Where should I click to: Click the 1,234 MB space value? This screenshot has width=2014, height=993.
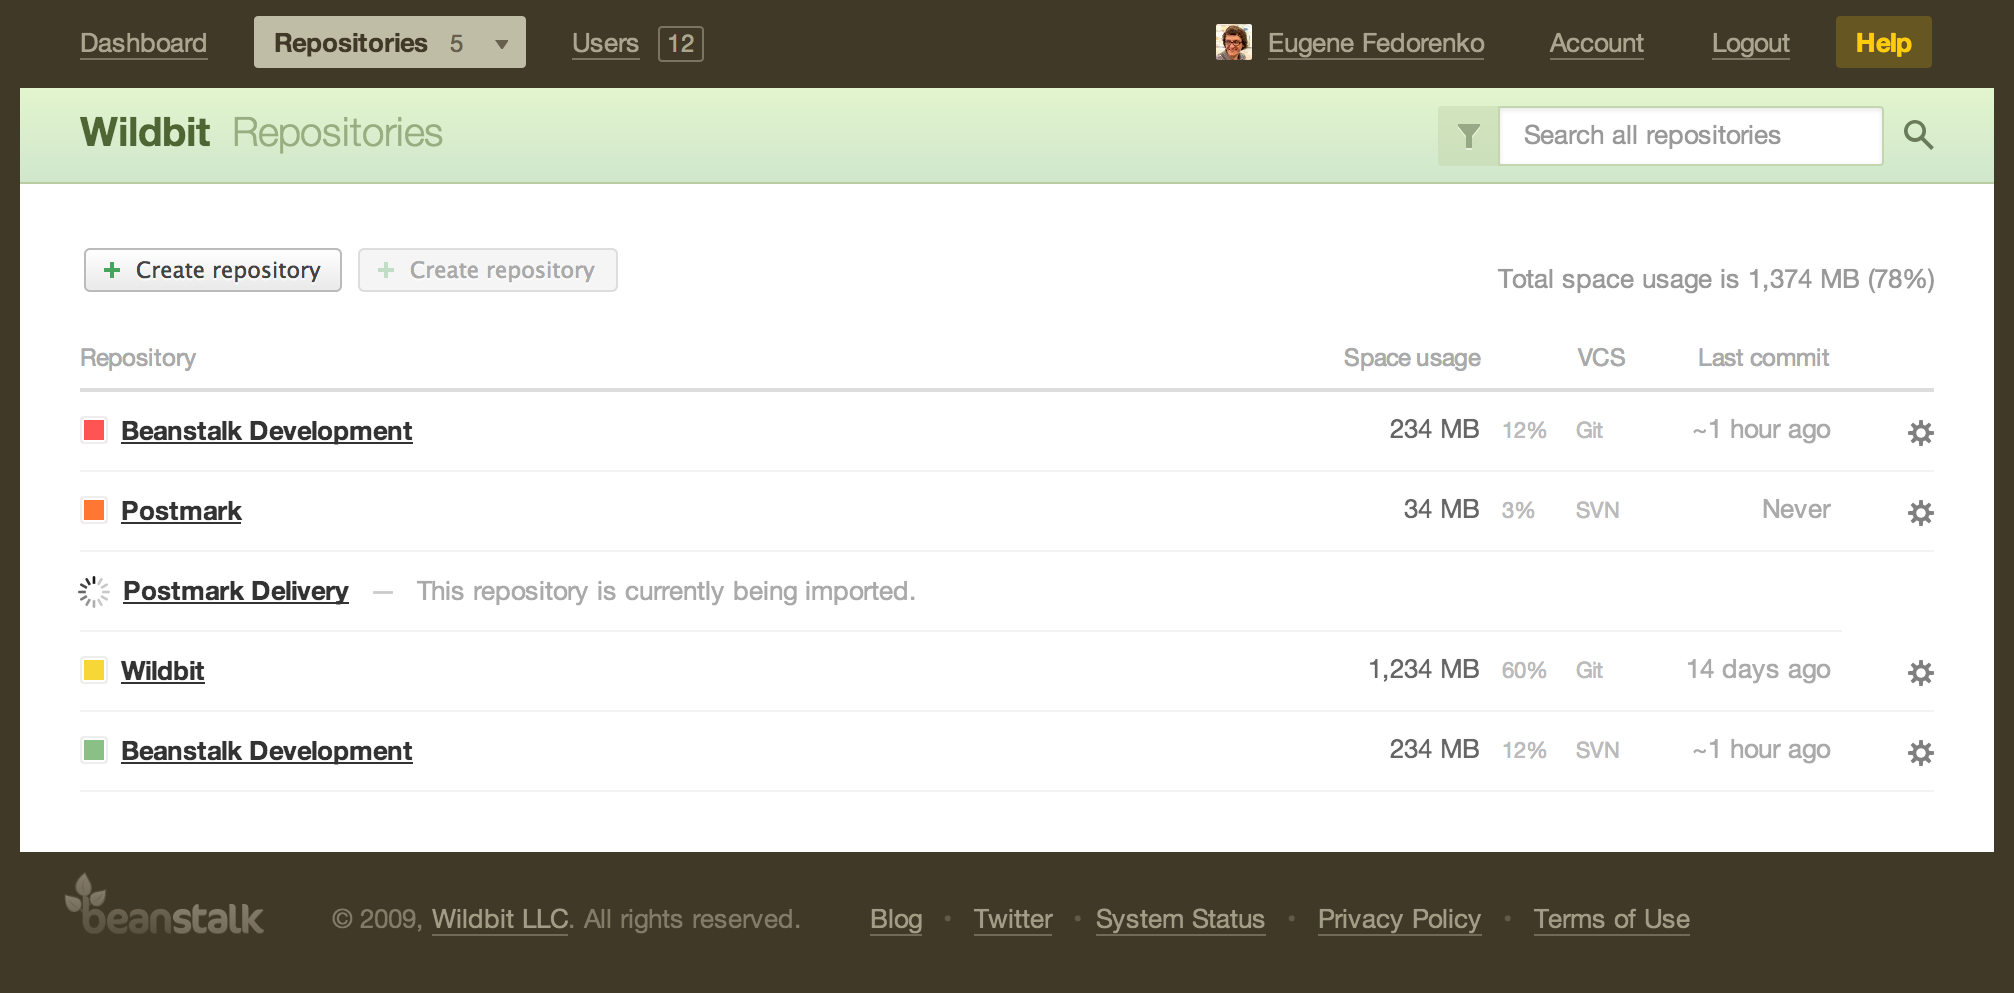pyautogui.click(x=1424, y=669)
